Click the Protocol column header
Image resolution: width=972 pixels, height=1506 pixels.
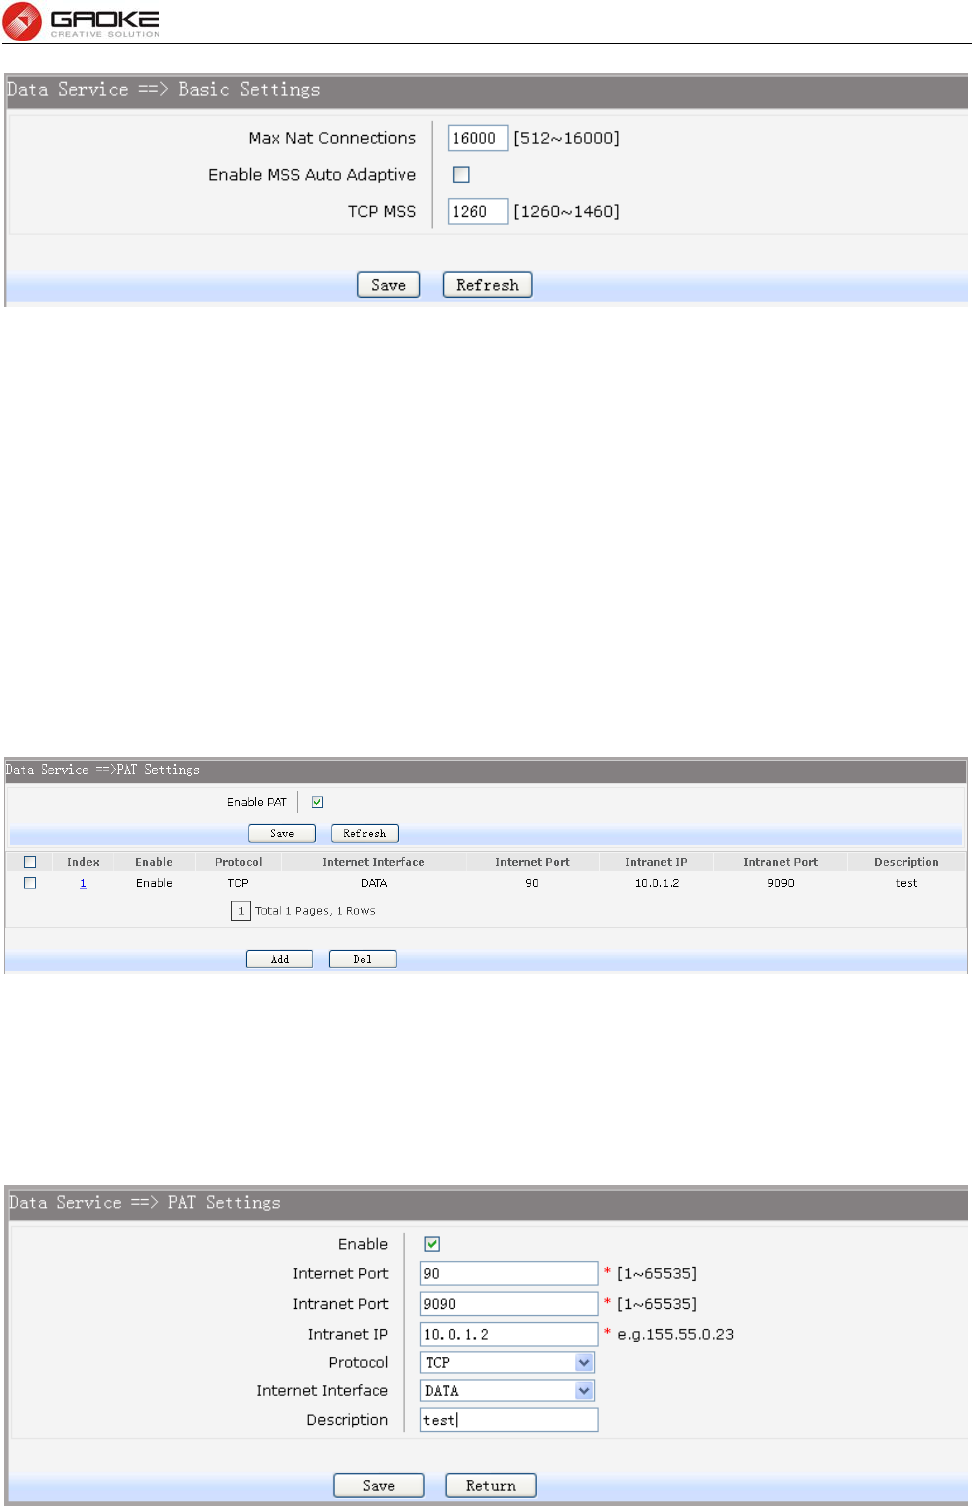(239, 862)
